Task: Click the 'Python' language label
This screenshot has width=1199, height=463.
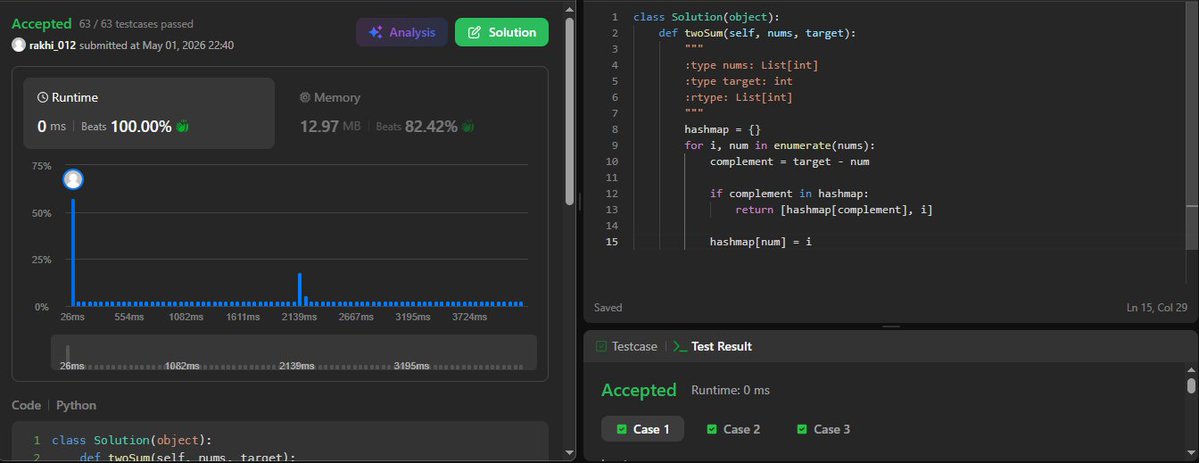Action: [76, 405]
